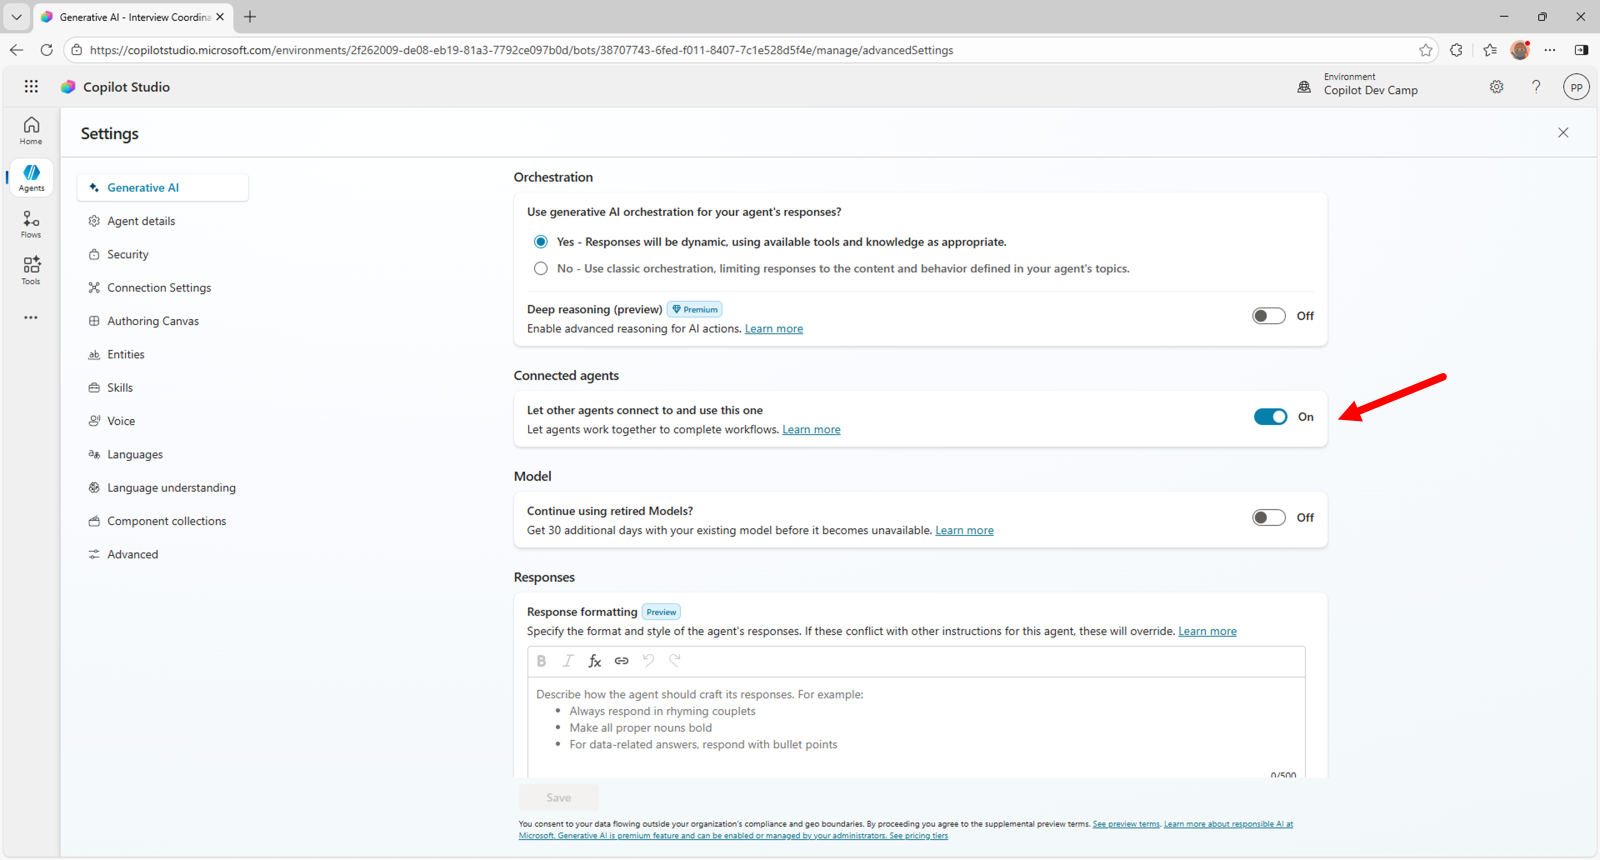This screenshot has width=1600, height=860.
Task: Open the app launcher waffle icon
Action: 31,87
